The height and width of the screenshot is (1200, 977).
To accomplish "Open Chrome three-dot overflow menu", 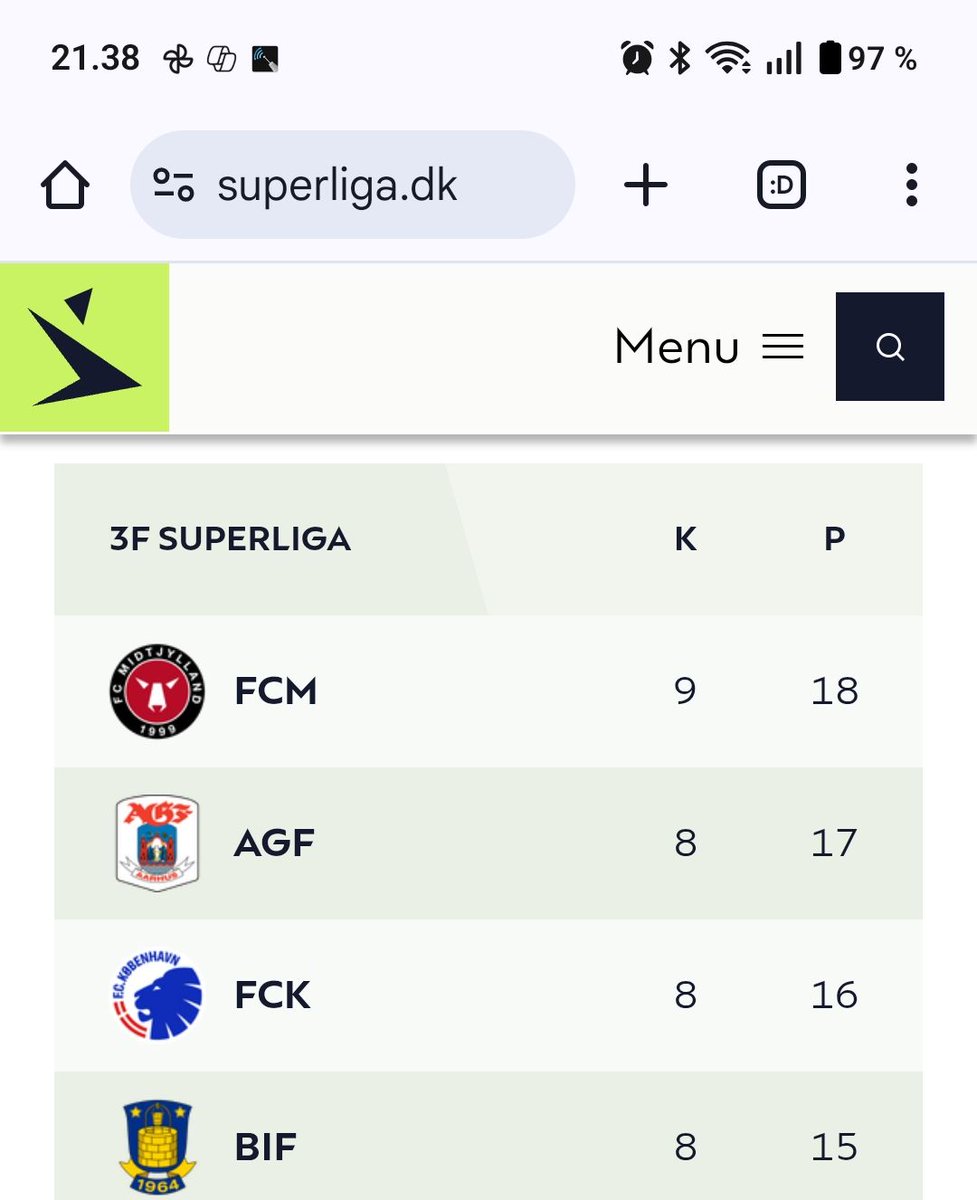I will coord(911,186).
